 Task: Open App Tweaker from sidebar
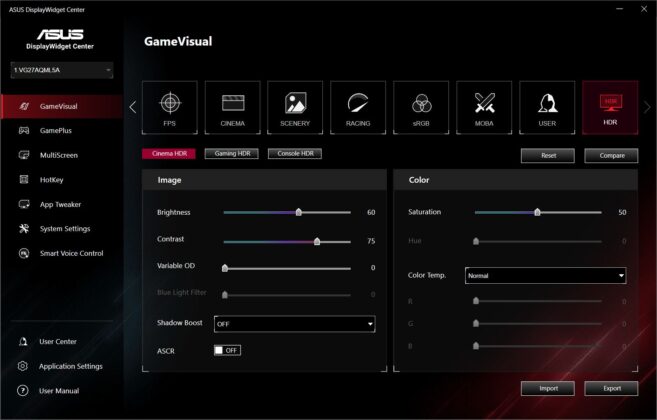62,205
